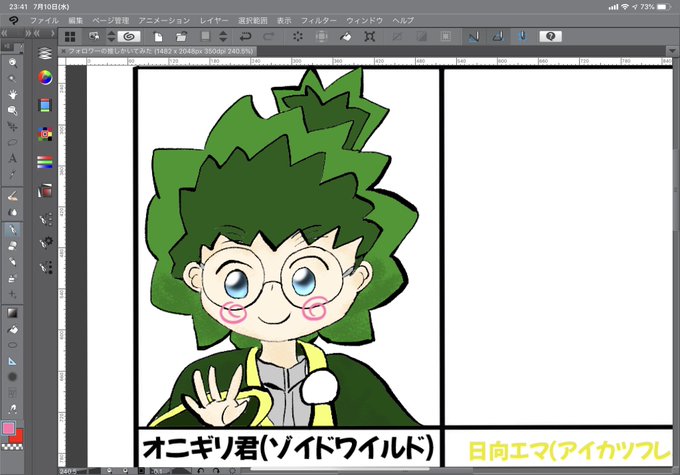680x475 pixels.
Task: Open the ヘルプ menu
Action: (403, 20)
